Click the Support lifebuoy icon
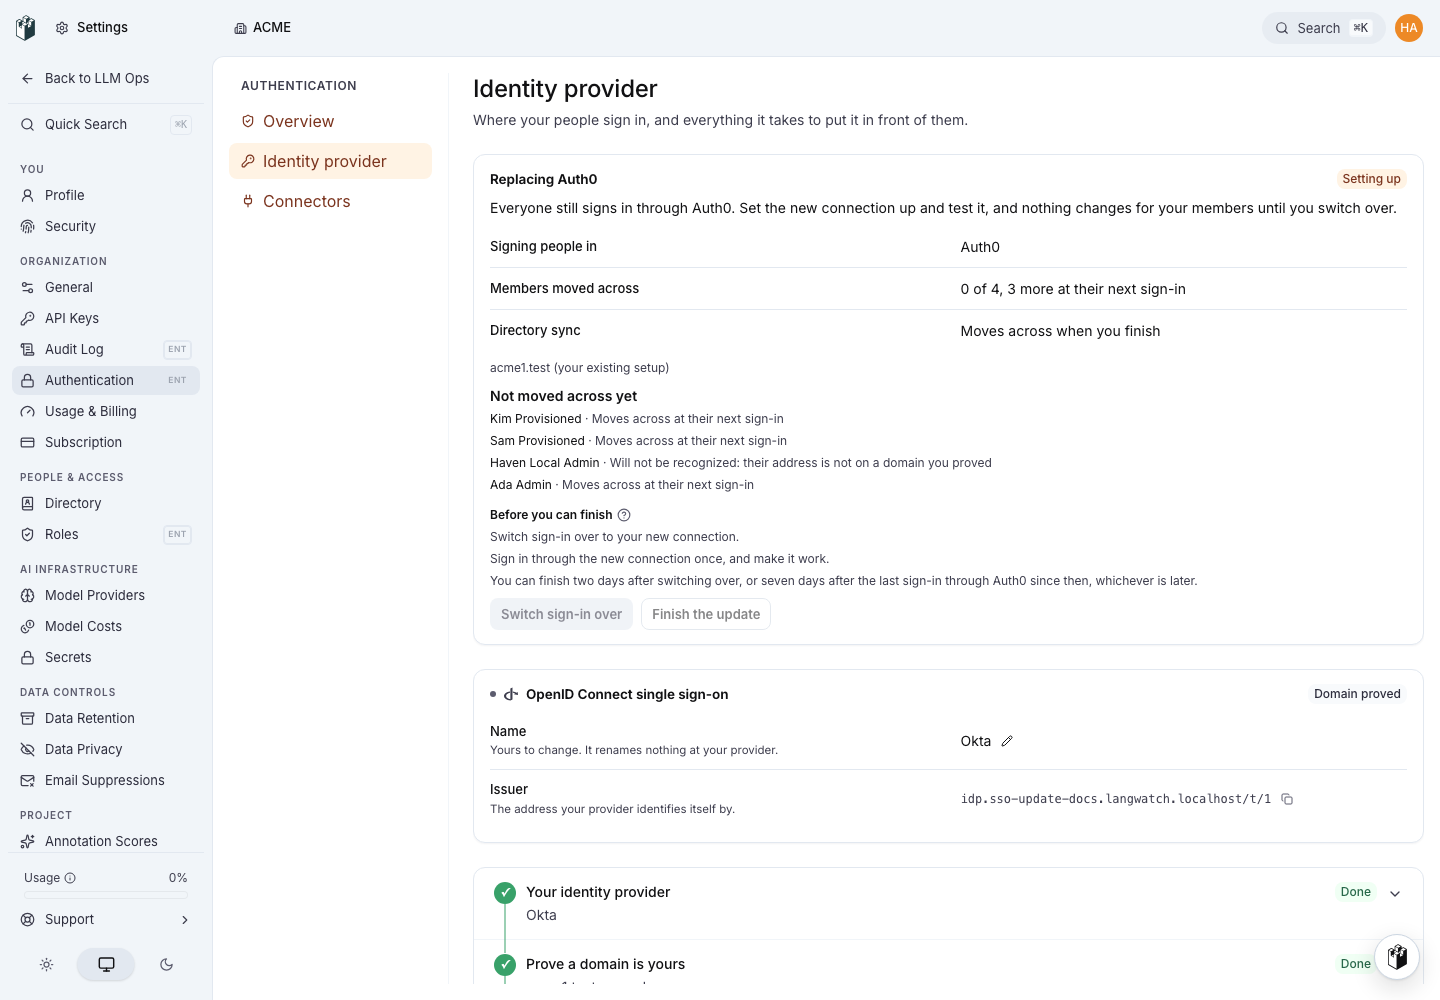Screen dimensions: 1440x1000 point(28,920)
